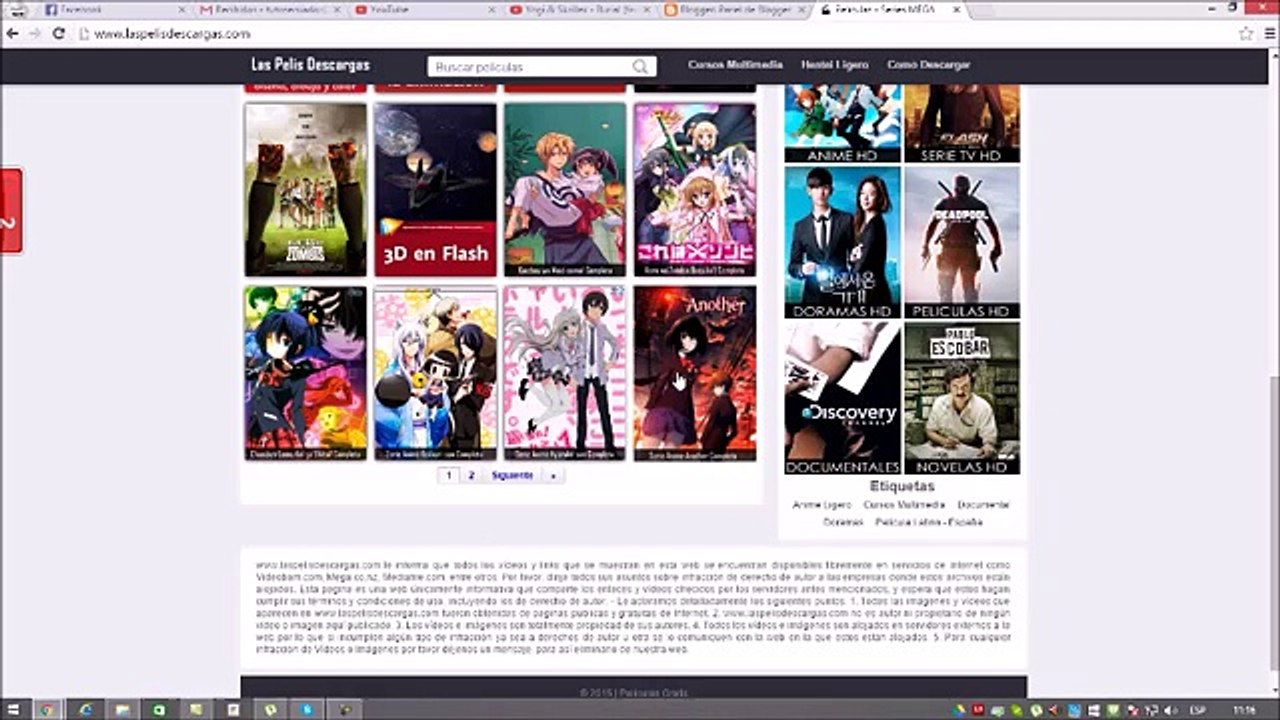Open the Scouts vs Zombies poster
This screenshot has width=1280, height=720.
[306, 190]
